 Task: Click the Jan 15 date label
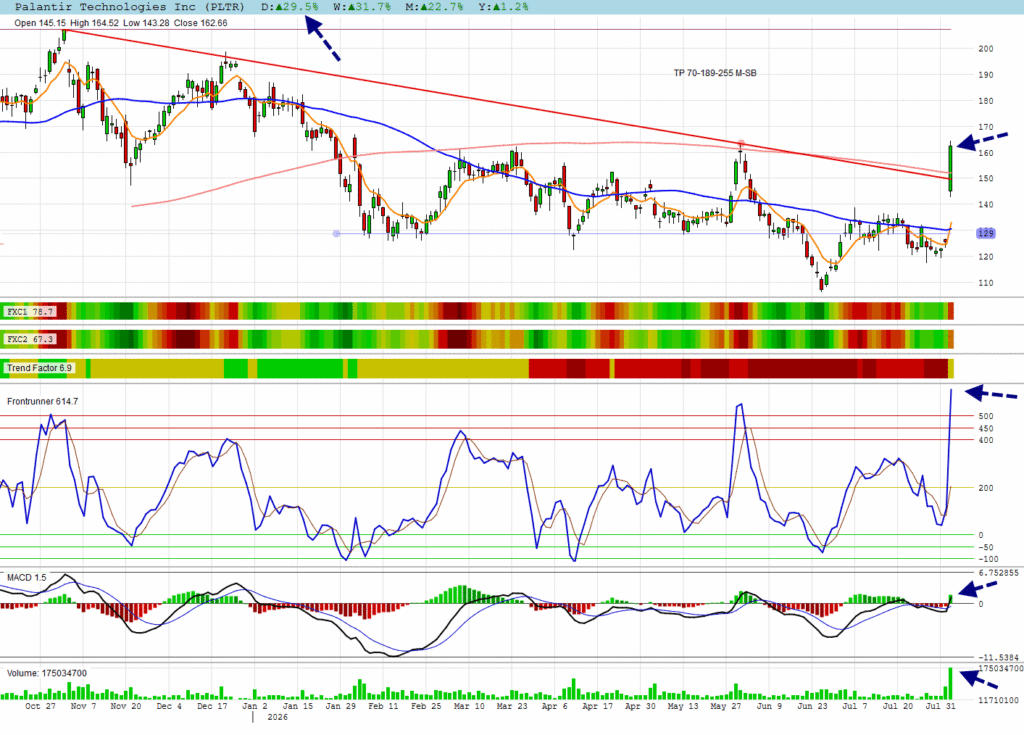click(298, 706)
